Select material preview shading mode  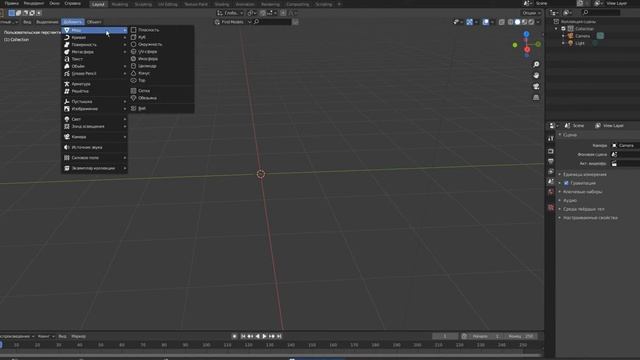pos(524,22)
